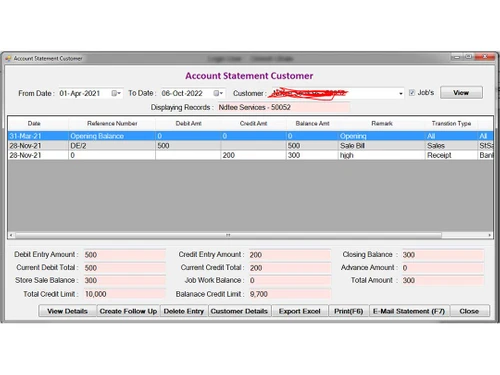
Task: Click the Opening remark cell
Action: point(382,136)
